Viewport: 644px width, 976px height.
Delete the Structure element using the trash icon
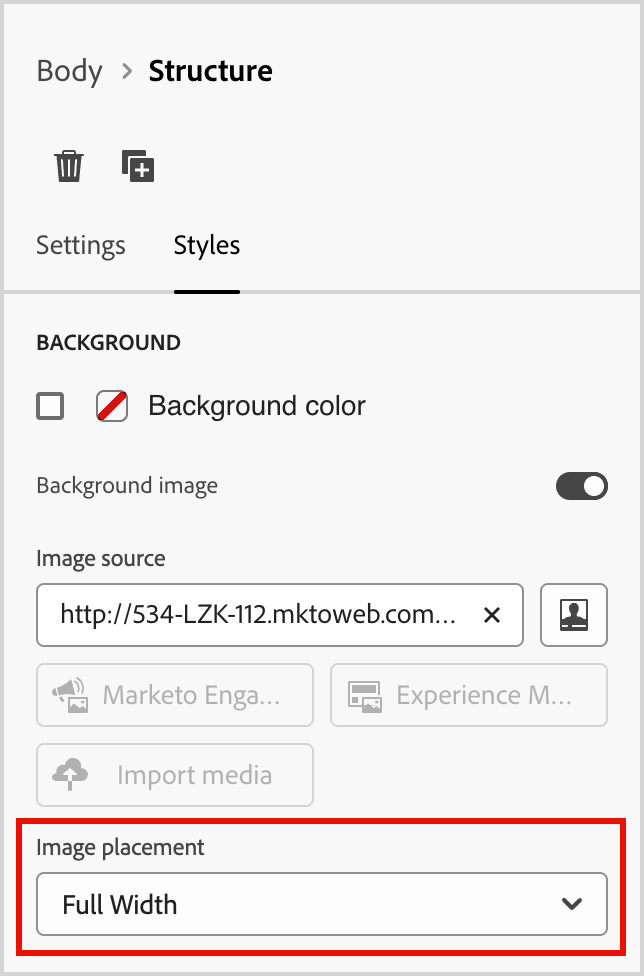68,166
